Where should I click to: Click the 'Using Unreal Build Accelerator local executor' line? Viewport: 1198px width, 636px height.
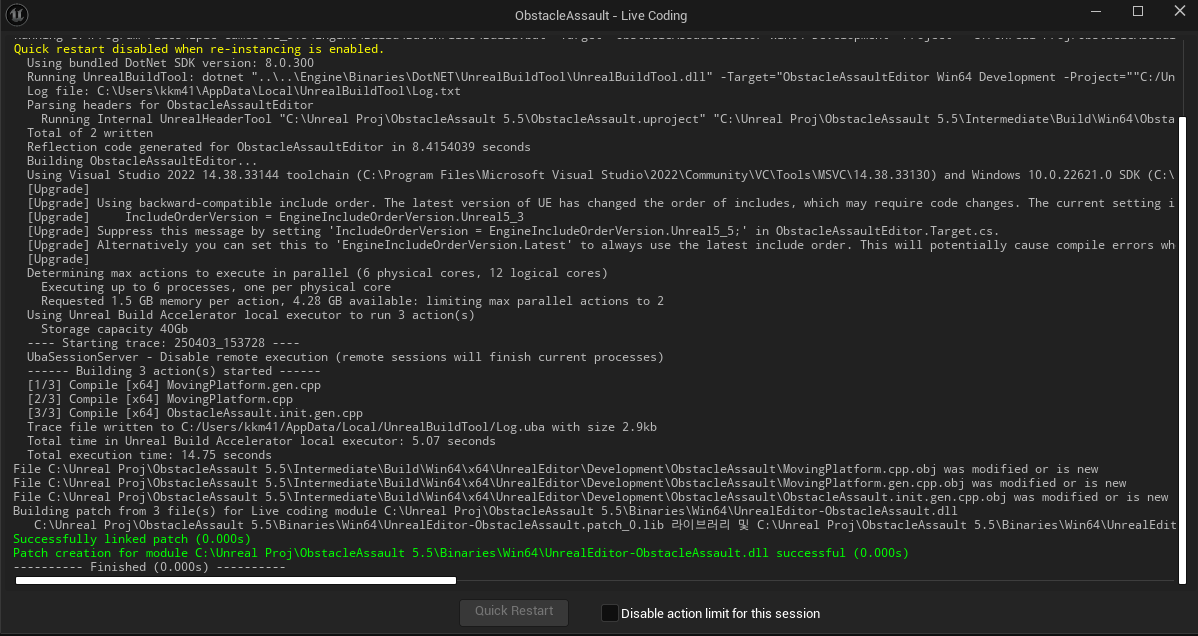pos(251,315)
